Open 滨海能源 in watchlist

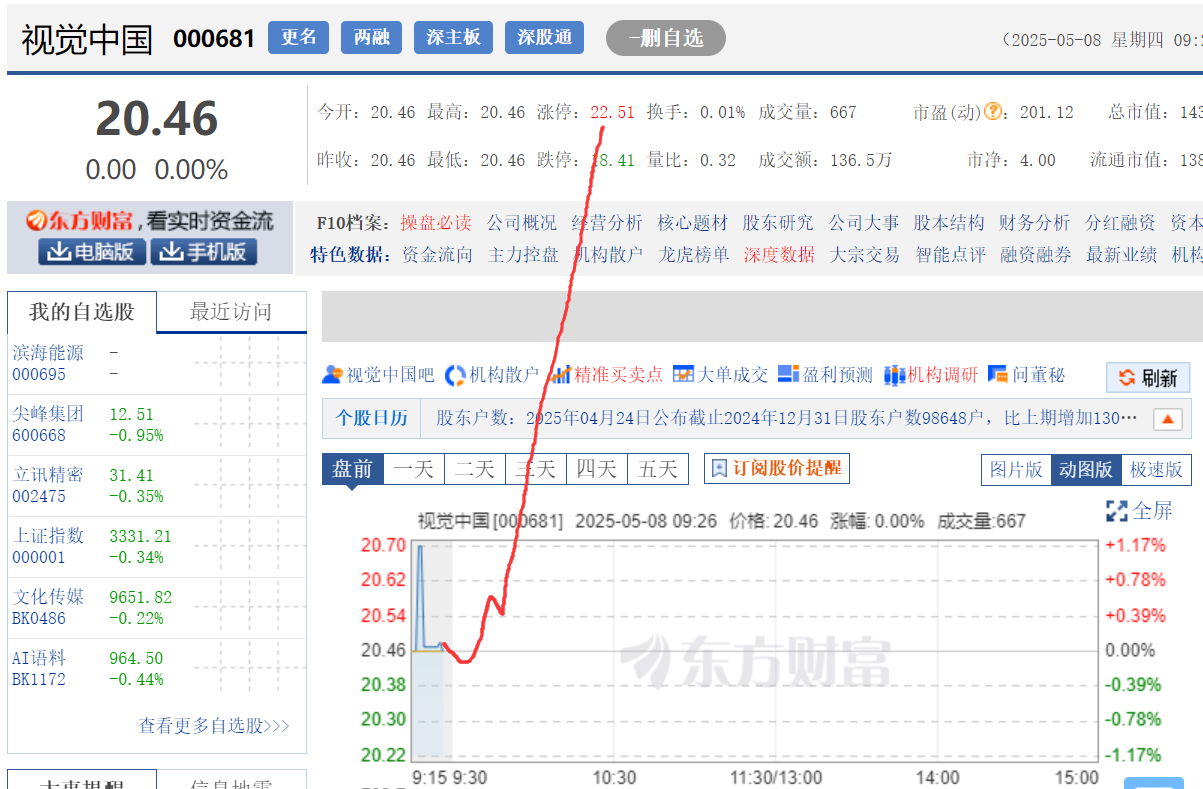[x=48, y=352]
